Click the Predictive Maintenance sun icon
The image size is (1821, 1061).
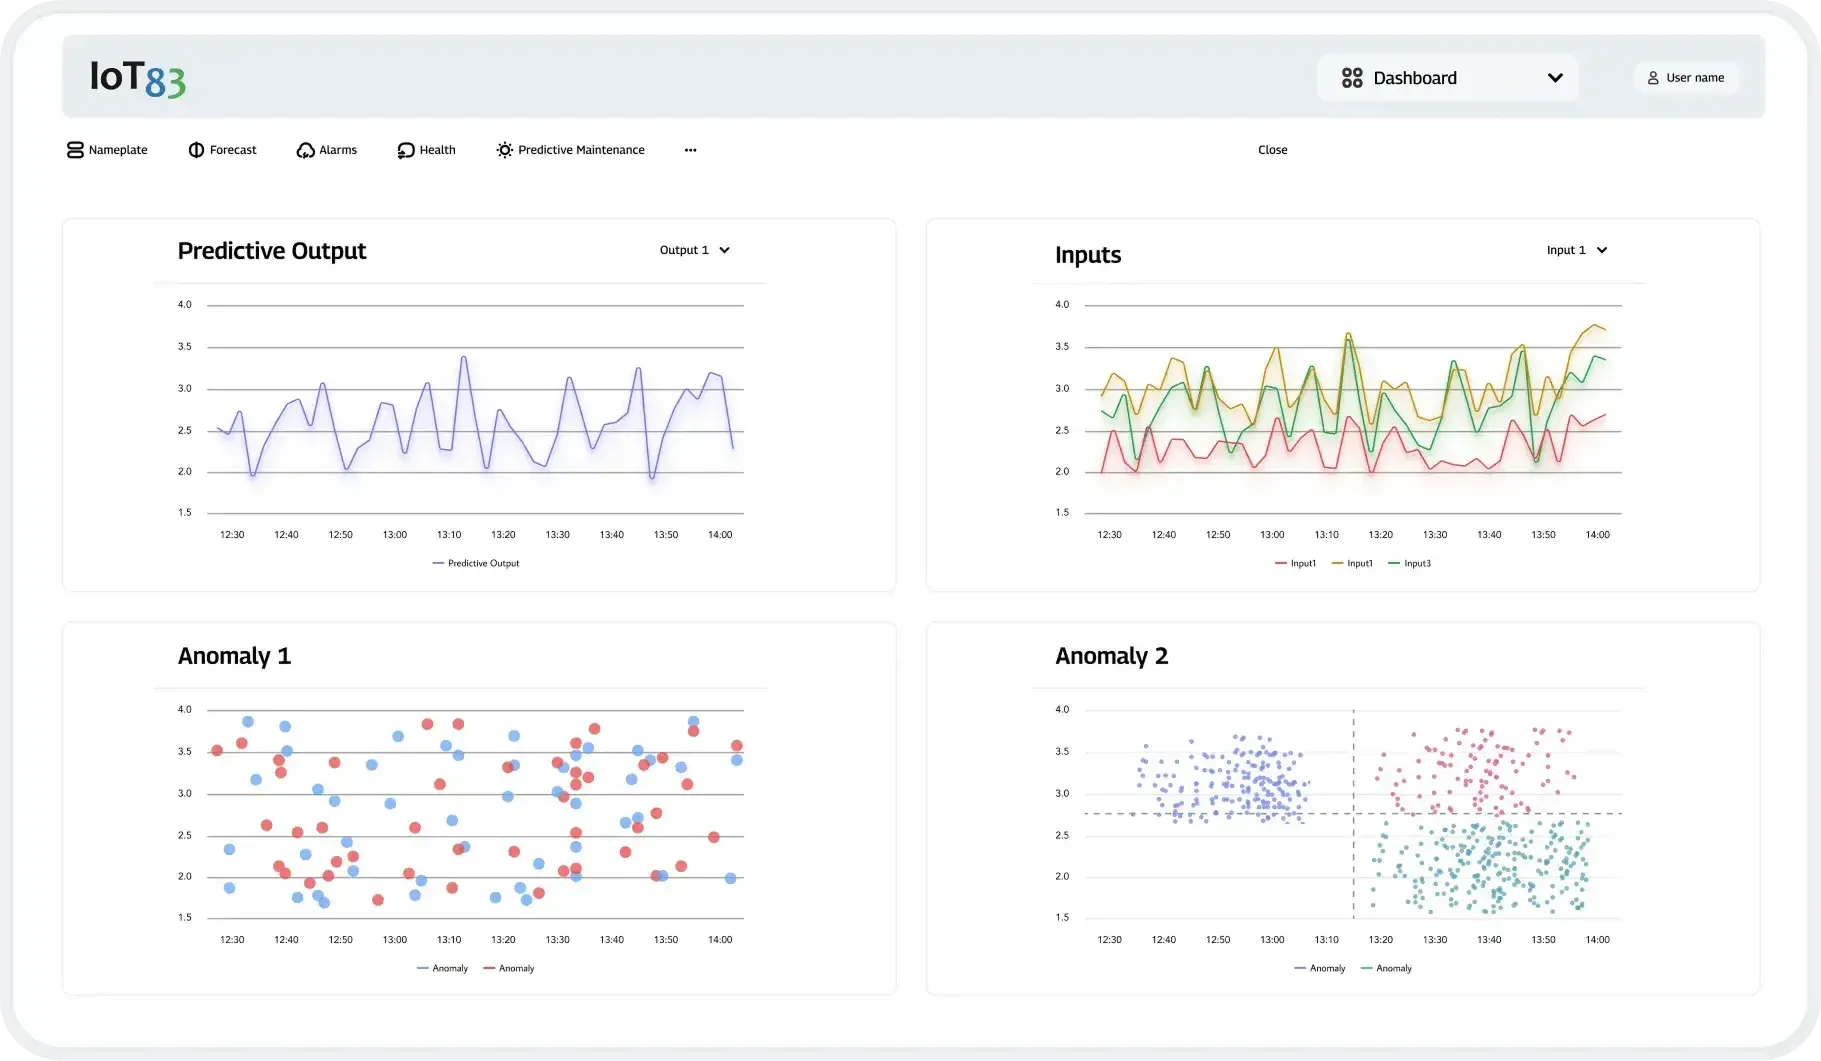pos(505,150)
